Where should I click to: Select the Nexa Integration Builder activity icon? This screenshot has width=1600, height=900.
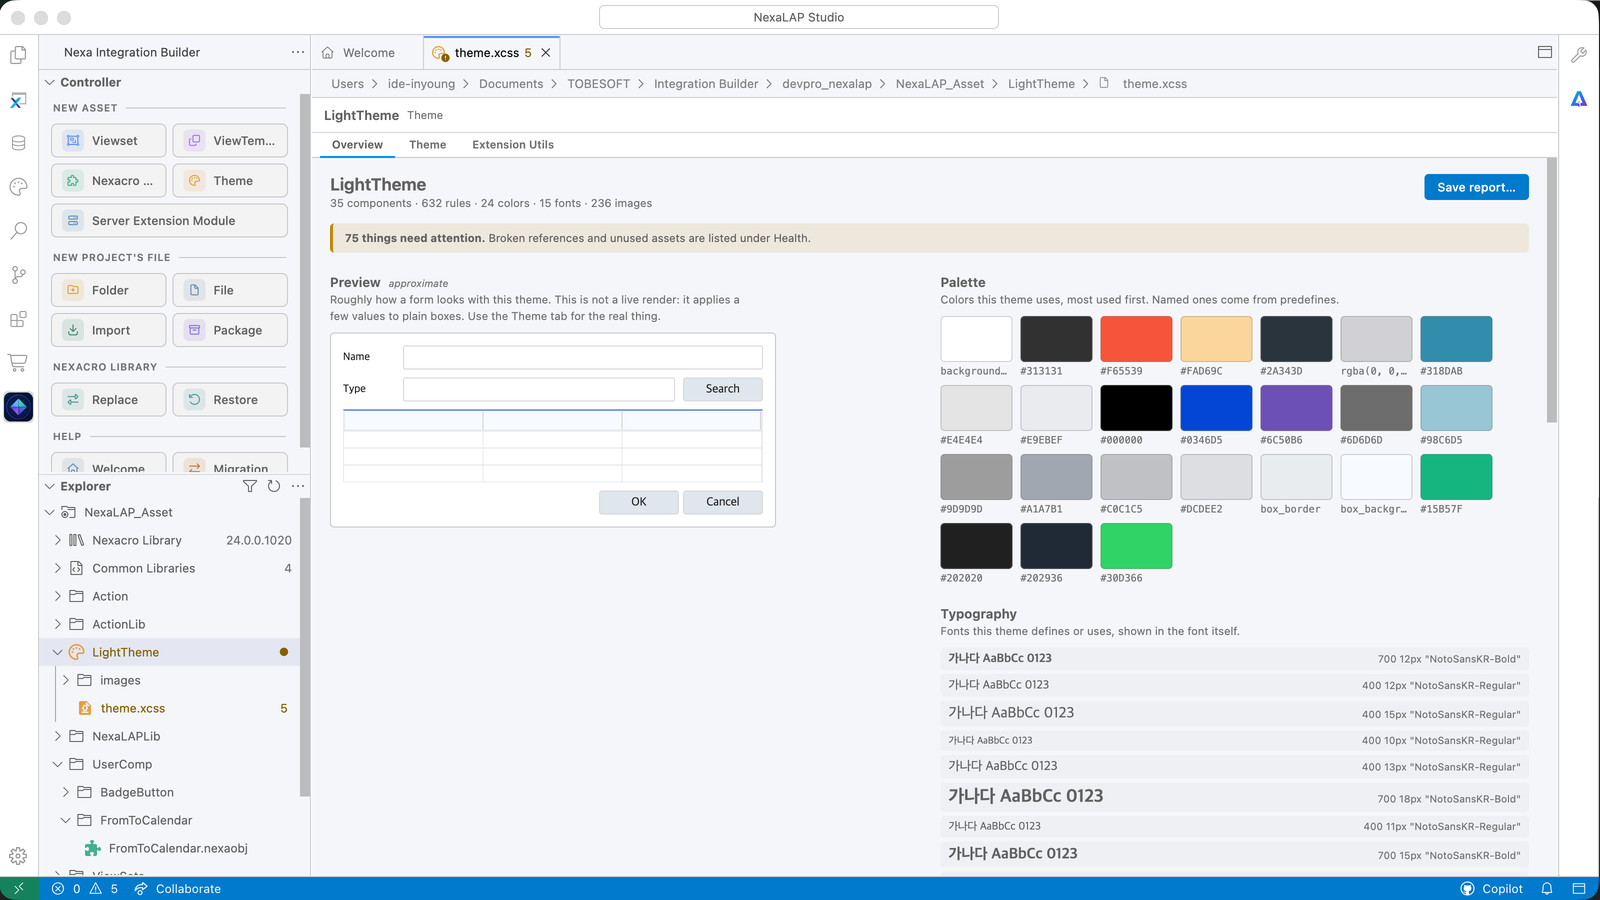tap(18, 407)
